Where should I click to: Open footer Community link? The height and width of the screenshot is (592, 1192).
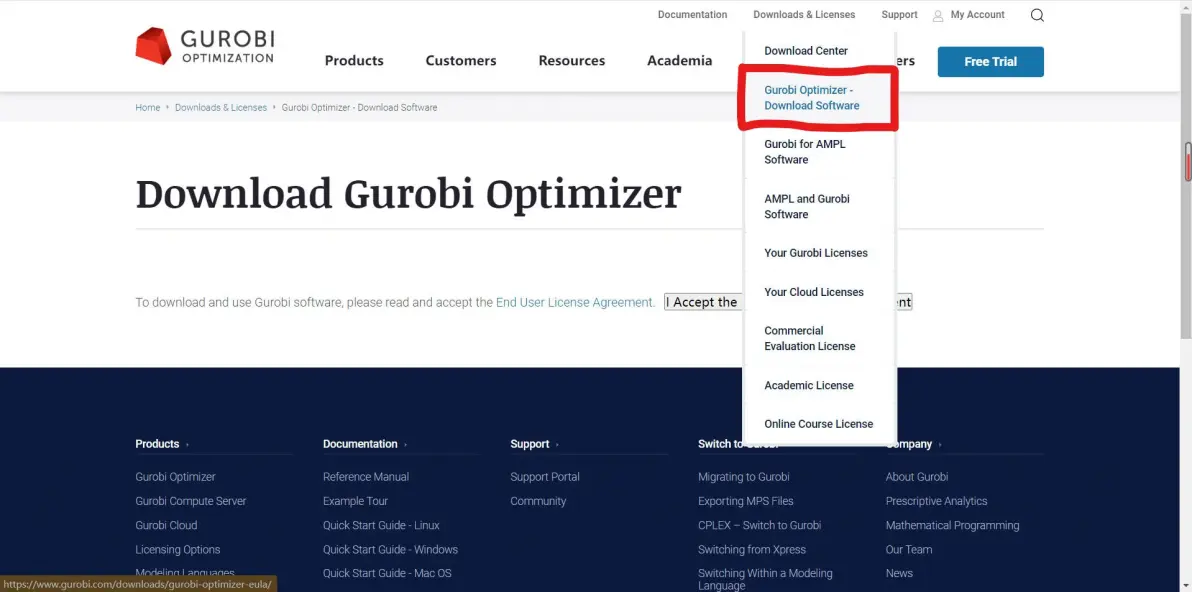[538, 502]
